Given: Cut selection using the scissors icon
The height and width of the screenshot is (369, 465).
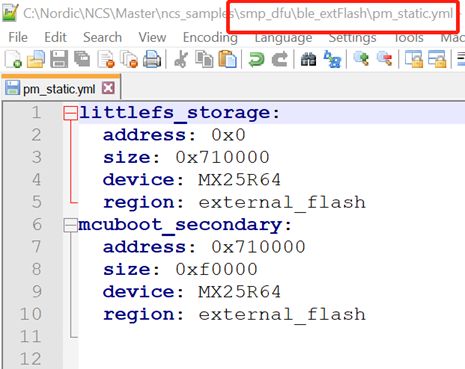Looking at the screenshot, I should [181, 59].
